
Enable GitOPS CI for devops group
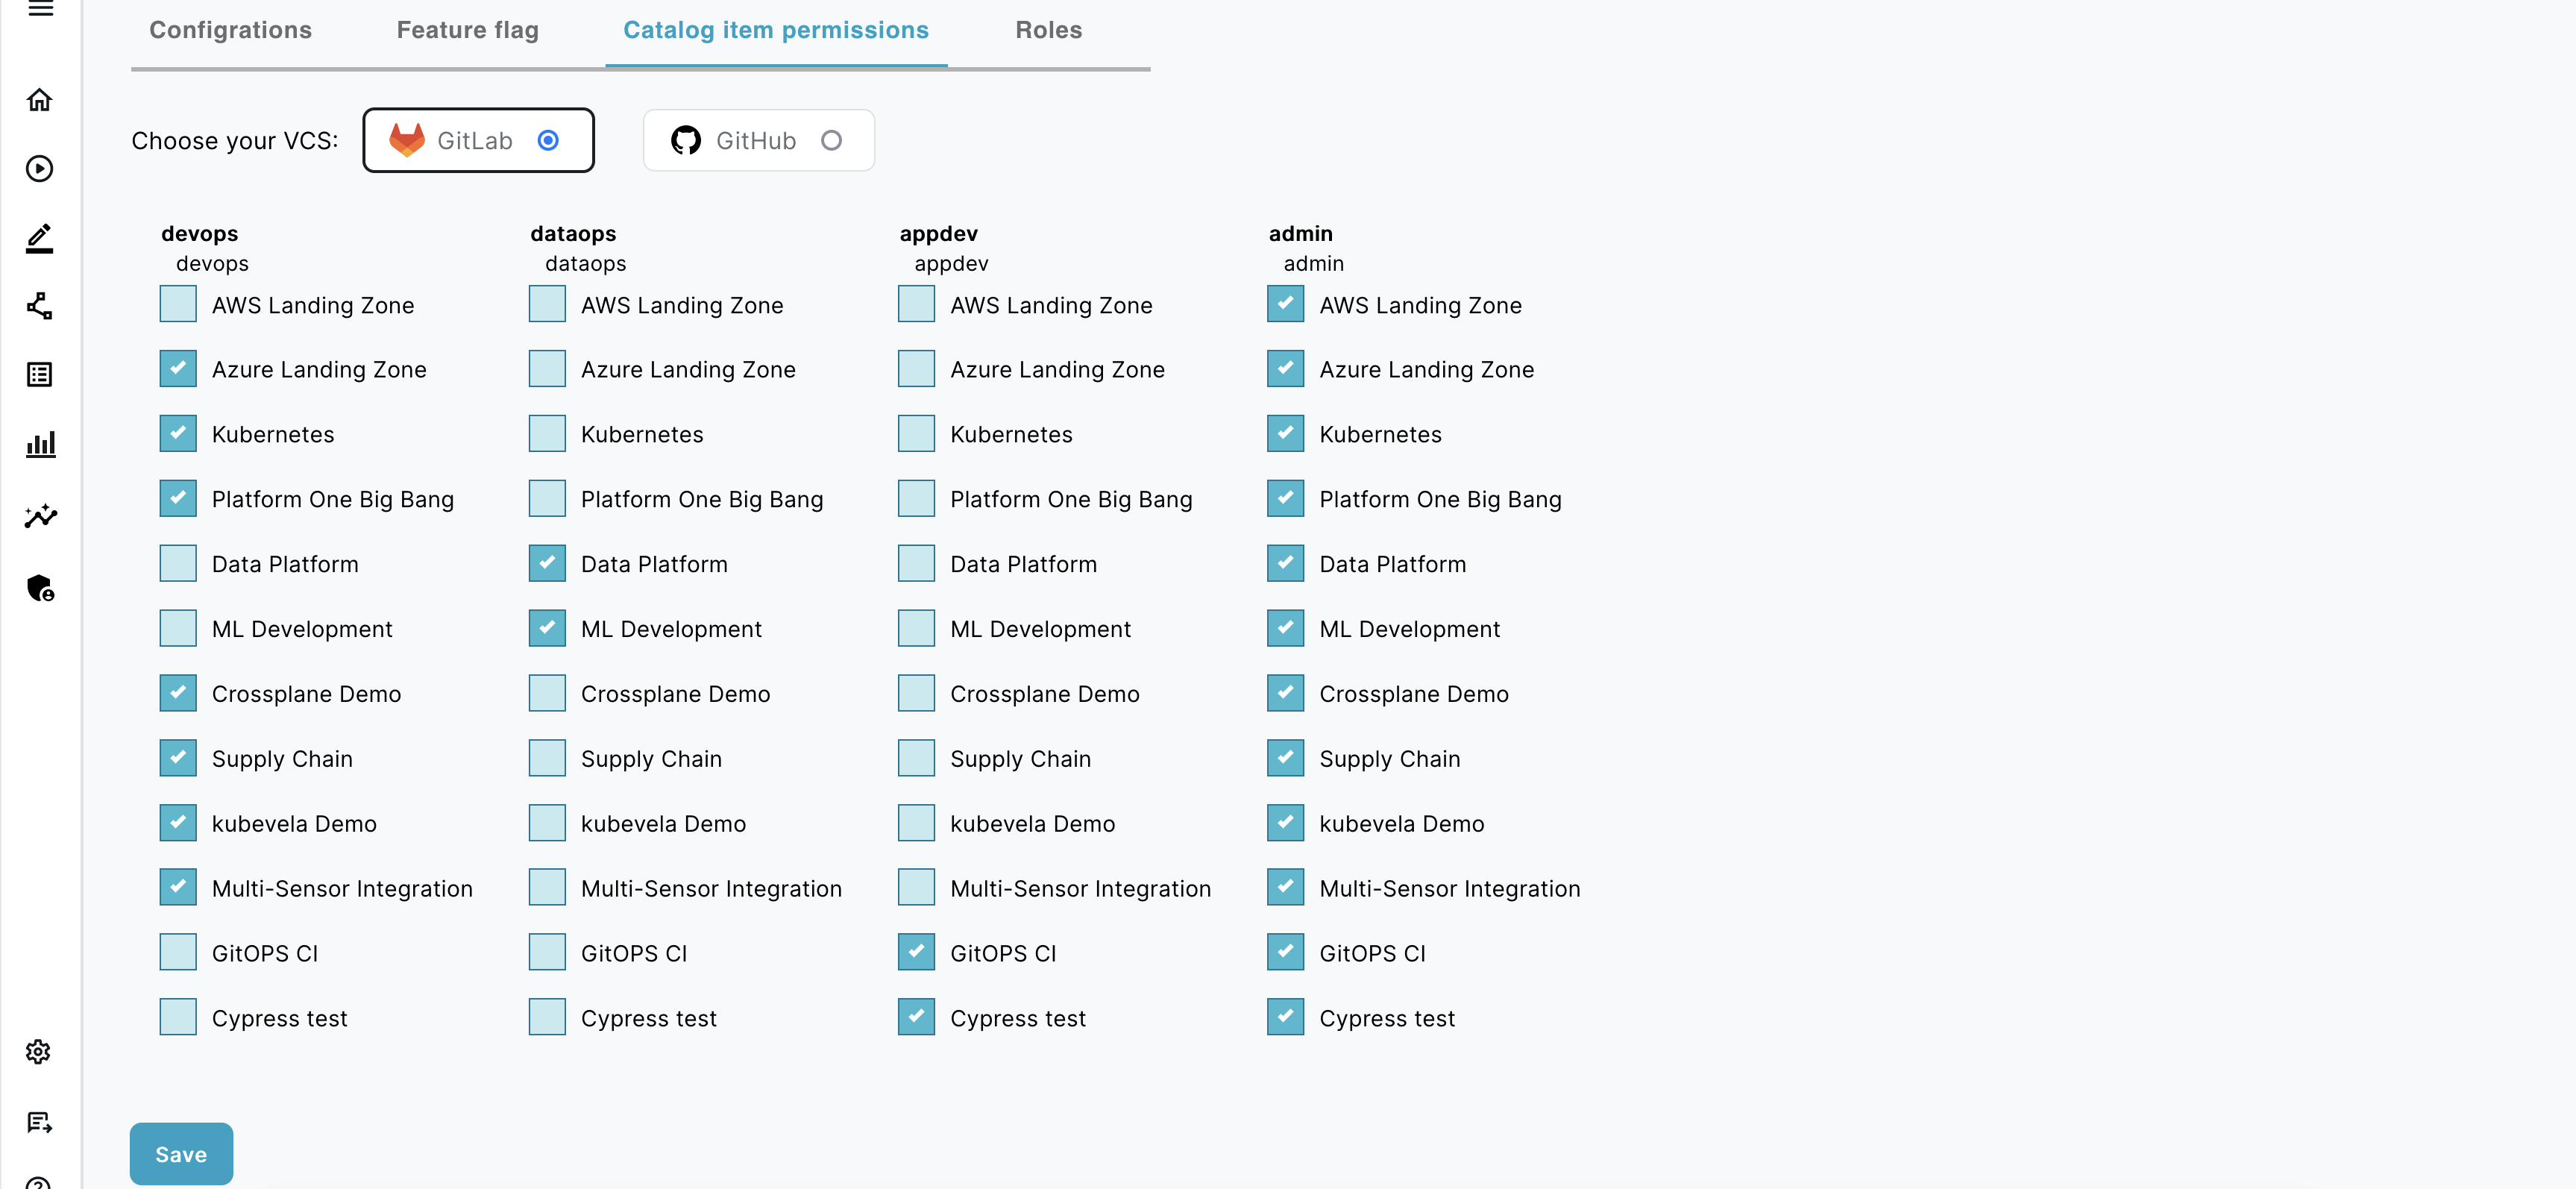coord(178,953)
